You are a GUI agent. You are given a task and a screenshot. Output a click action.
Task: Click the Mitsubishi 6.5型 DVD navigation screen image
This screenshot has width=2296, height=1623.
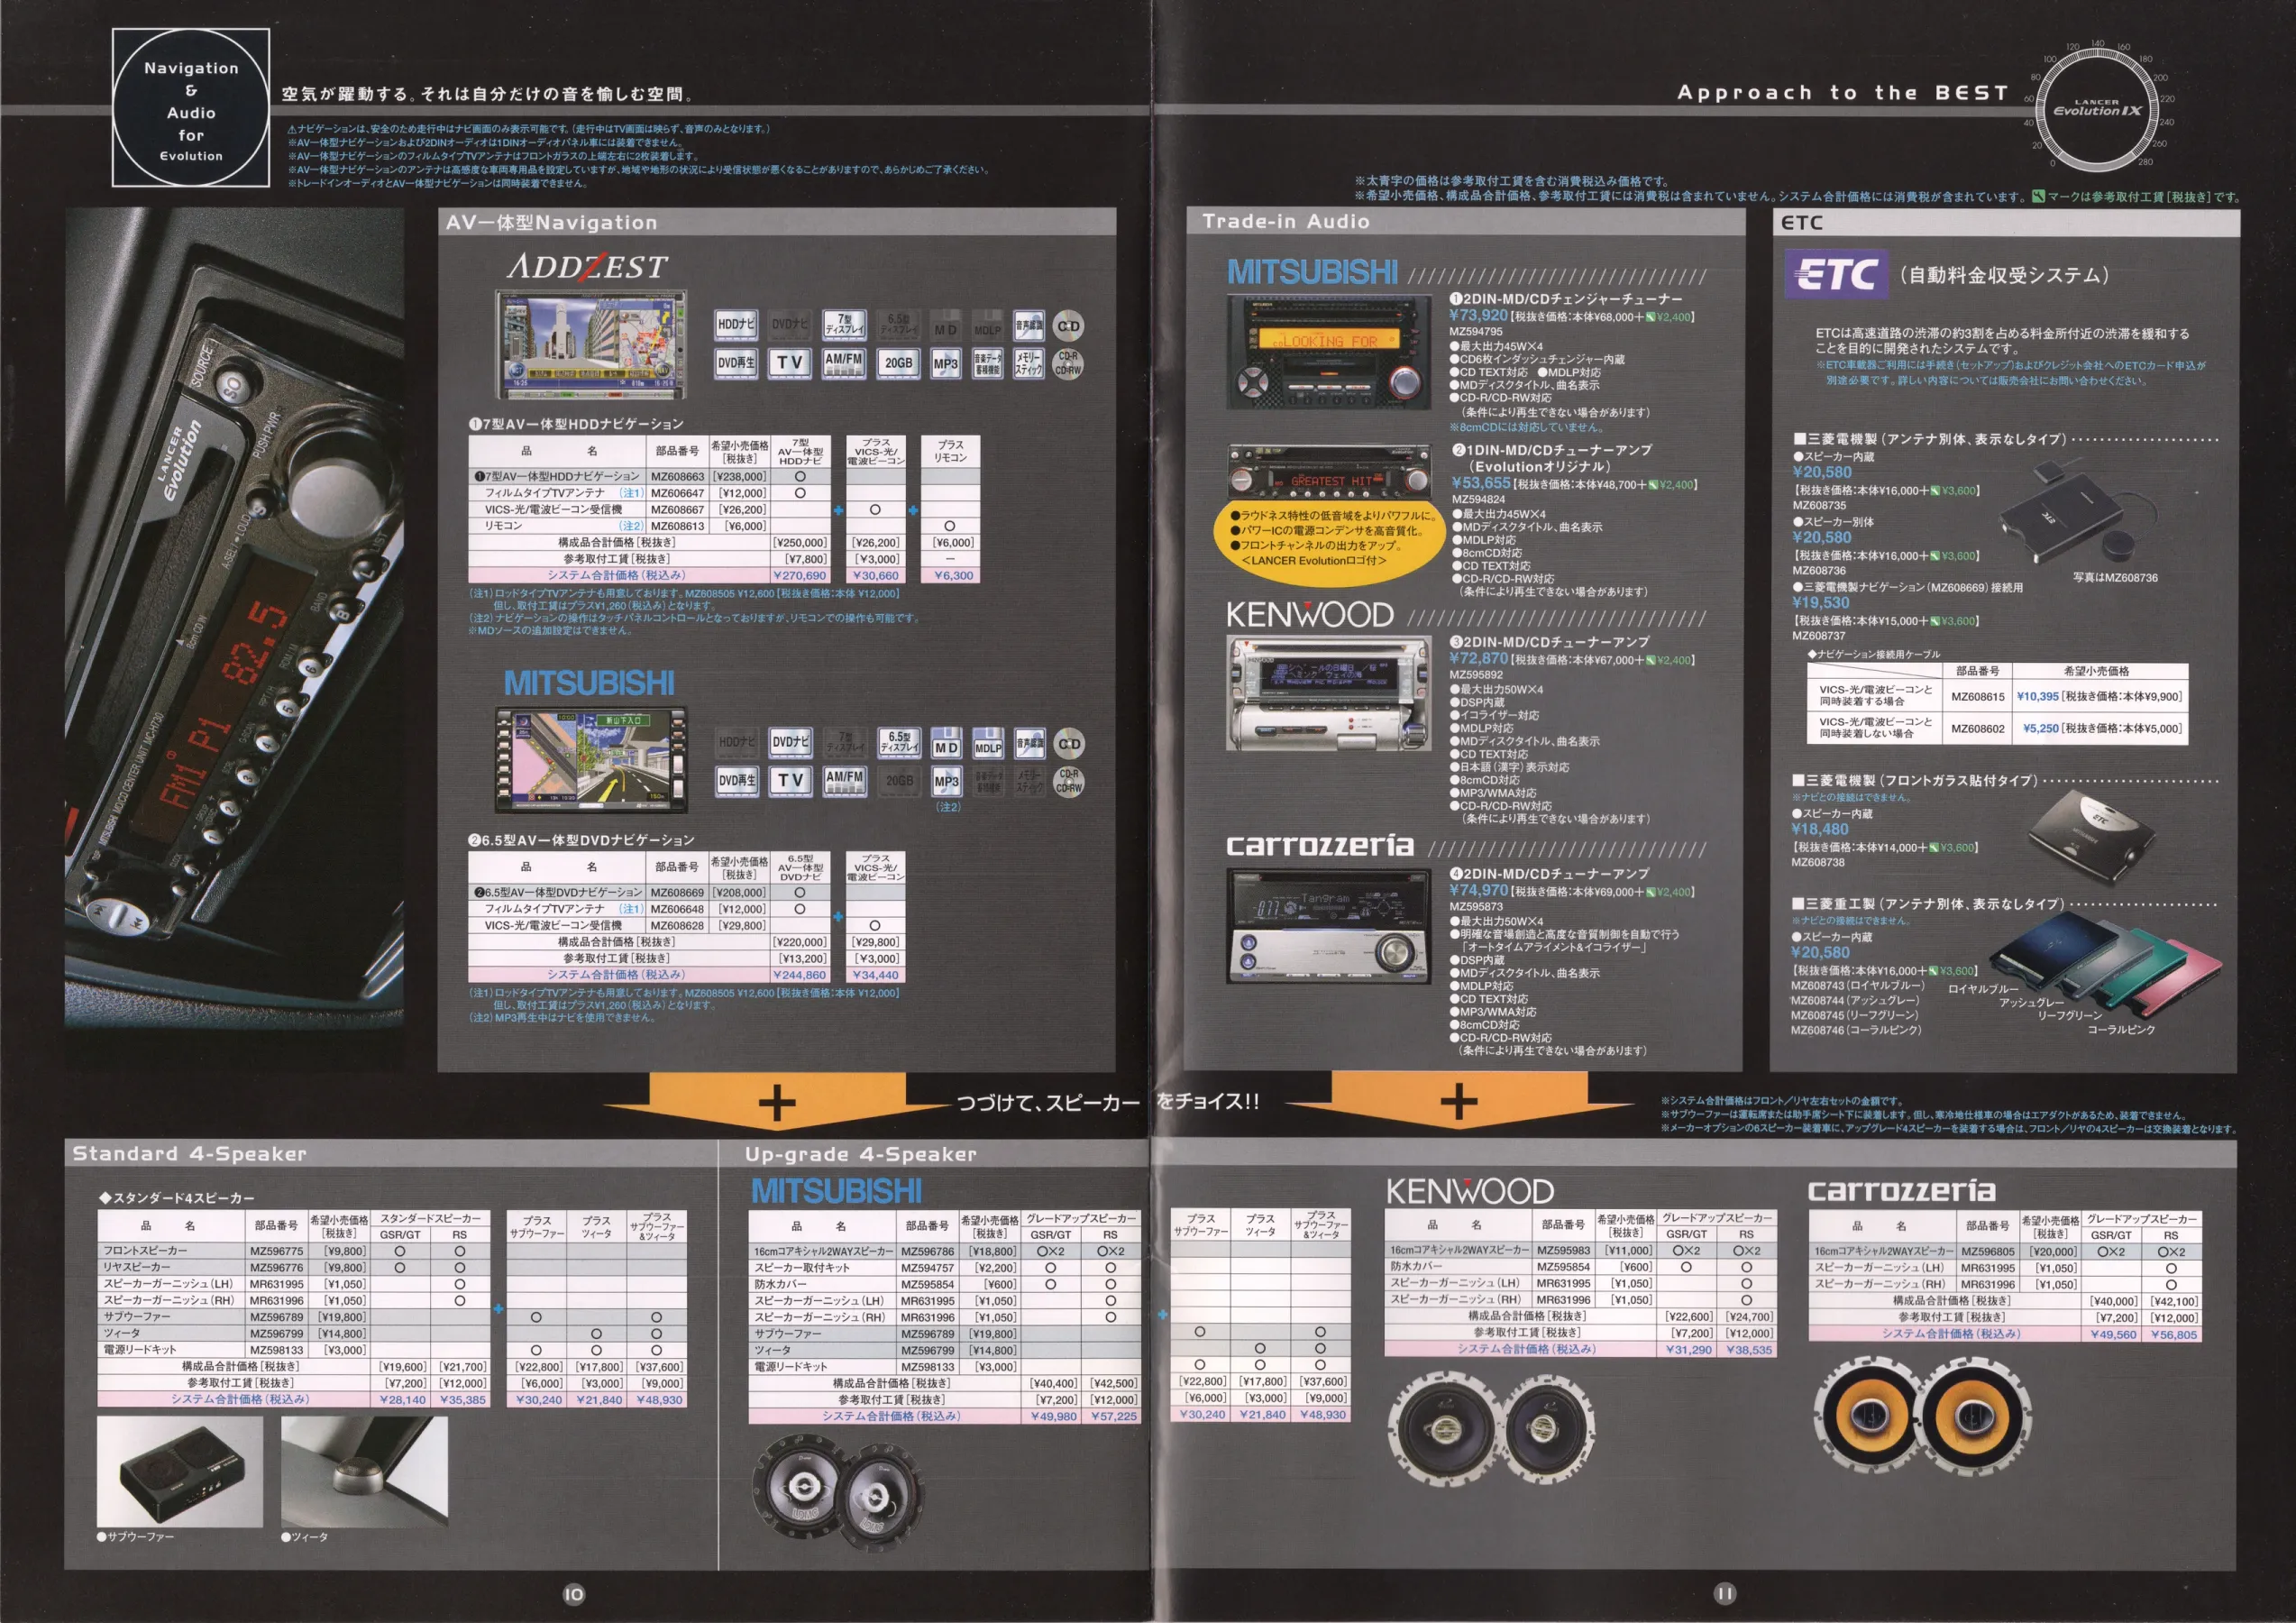pos(591,759)
